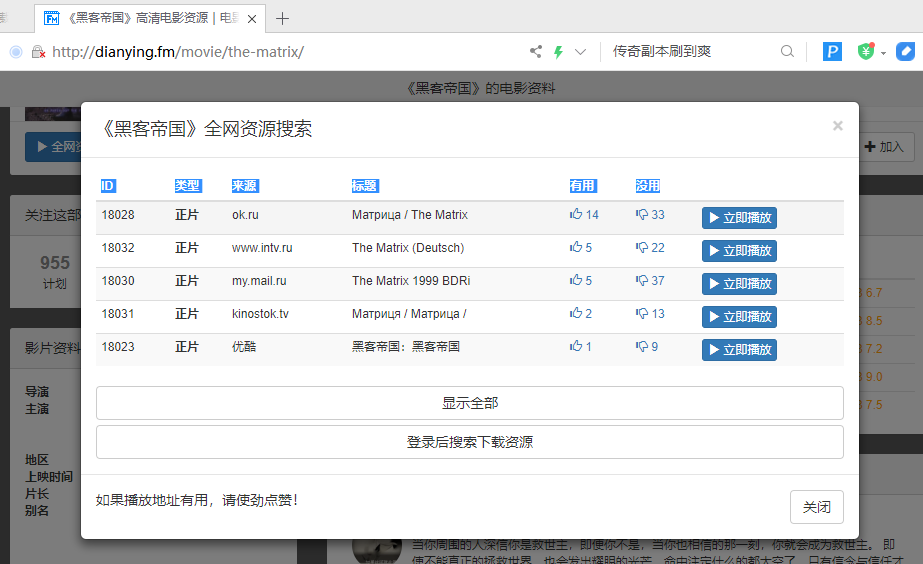Screen dimensions: 923x564
Task: Close the 黑客帝国 browser tab
Action: click(252, 19)
